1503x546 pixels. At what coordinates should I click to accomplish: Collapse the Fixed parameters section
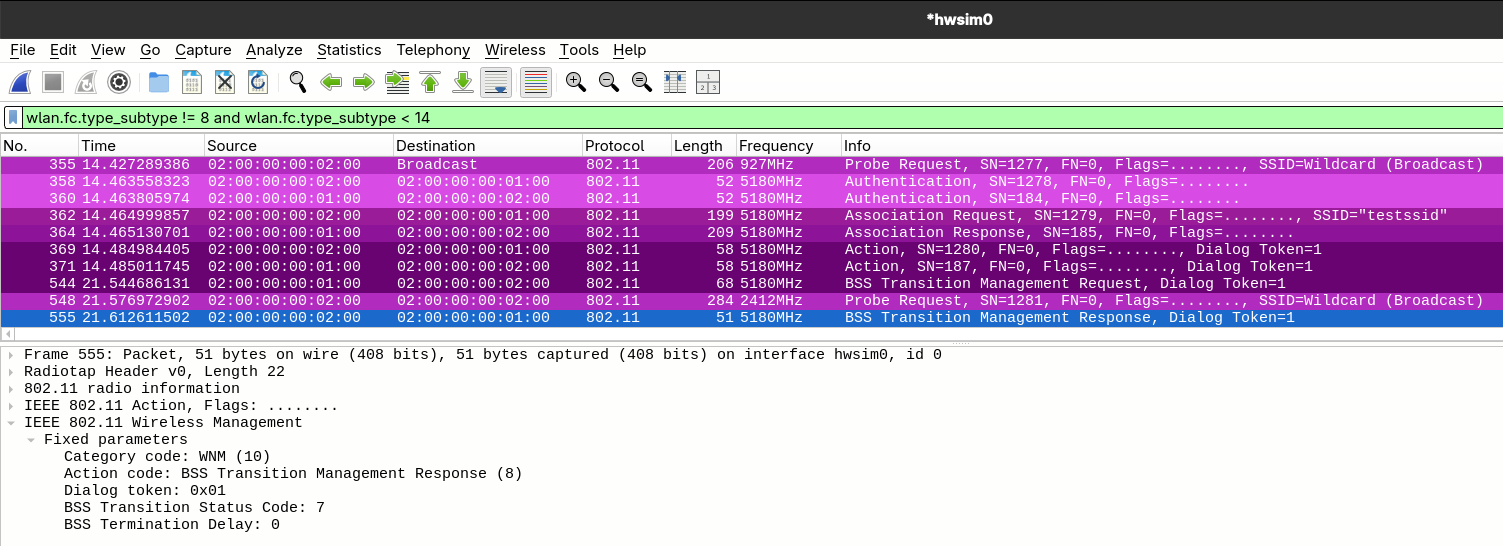(31, 440)
